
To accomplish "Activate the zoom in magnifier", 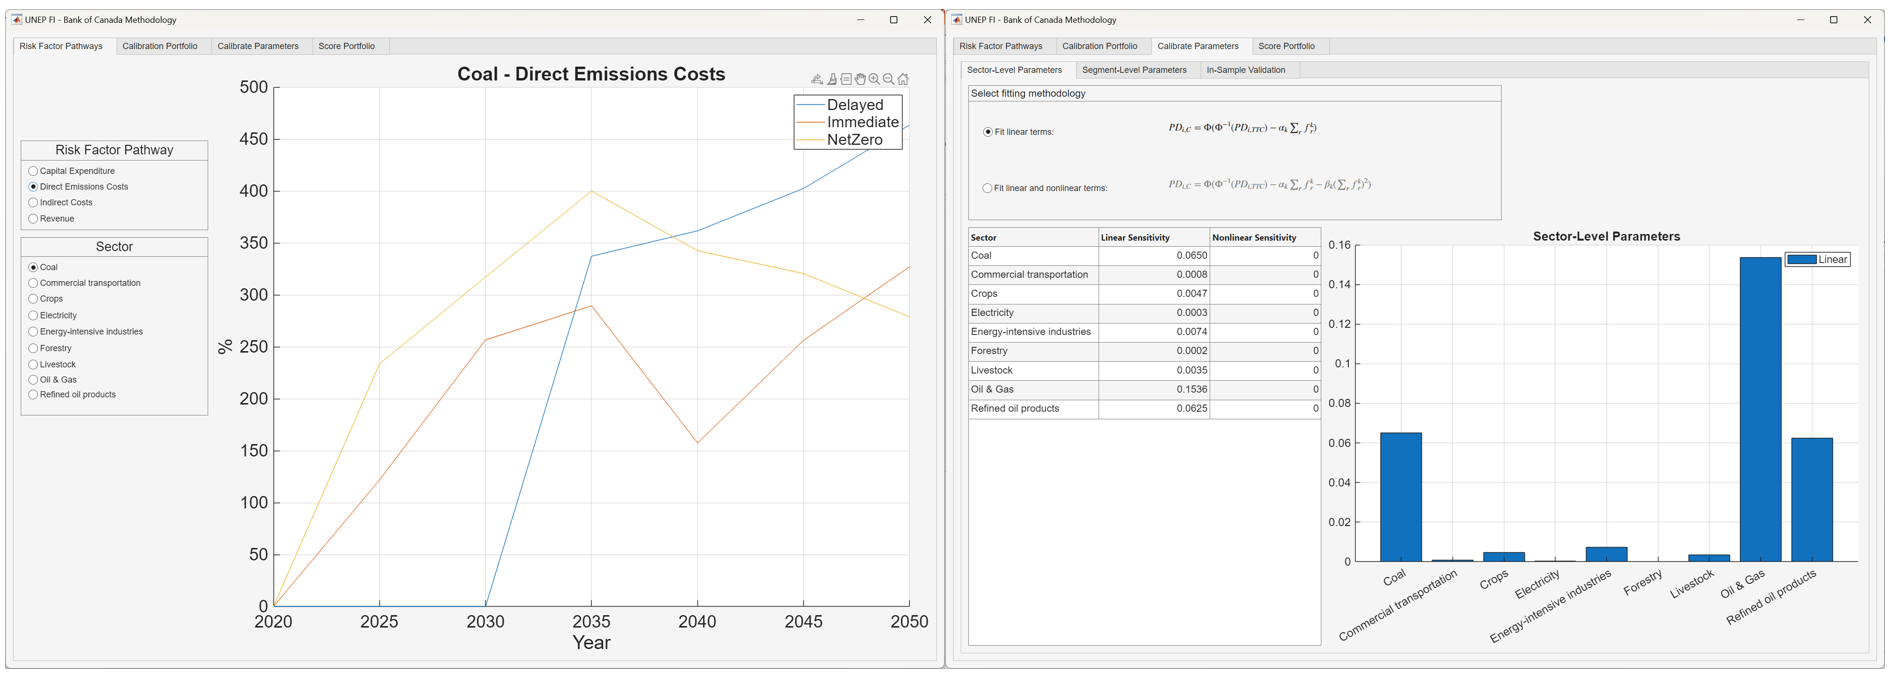I will pos(874,79).
